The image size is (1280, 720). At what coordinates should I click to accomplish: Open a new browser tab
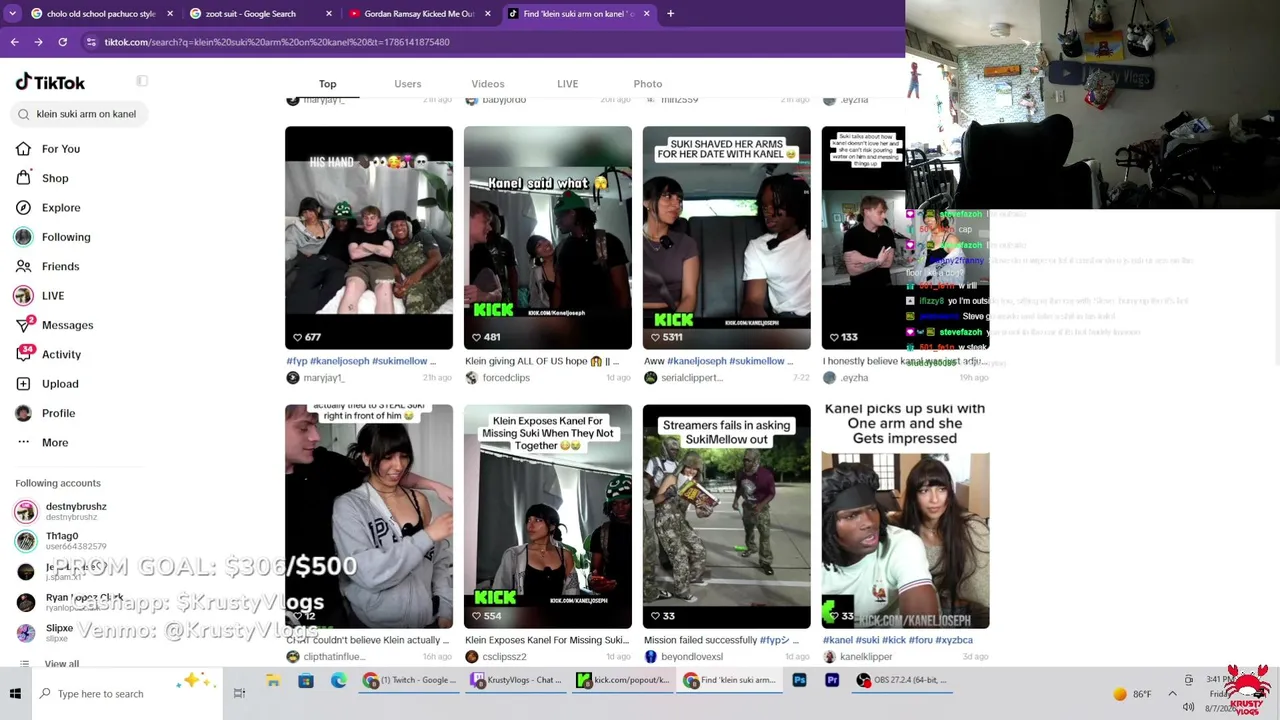(x=670, y=14)
